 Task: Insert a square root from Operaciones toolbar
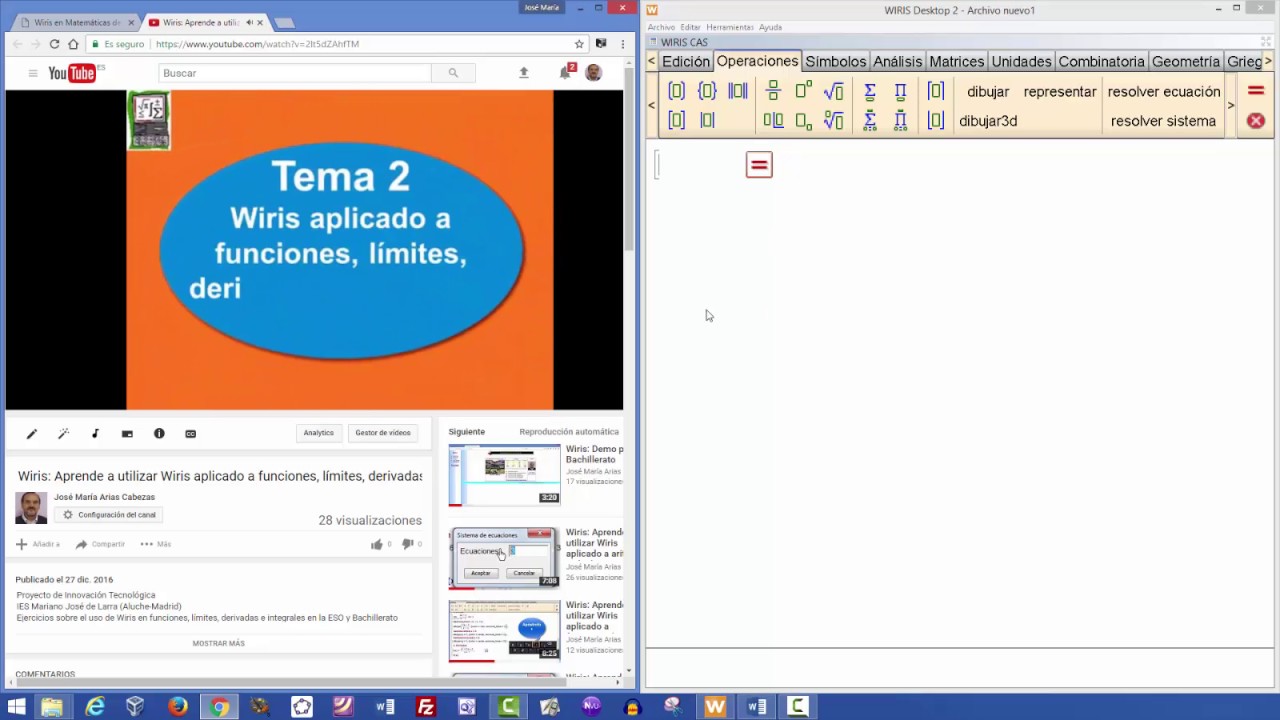point(833,91)
